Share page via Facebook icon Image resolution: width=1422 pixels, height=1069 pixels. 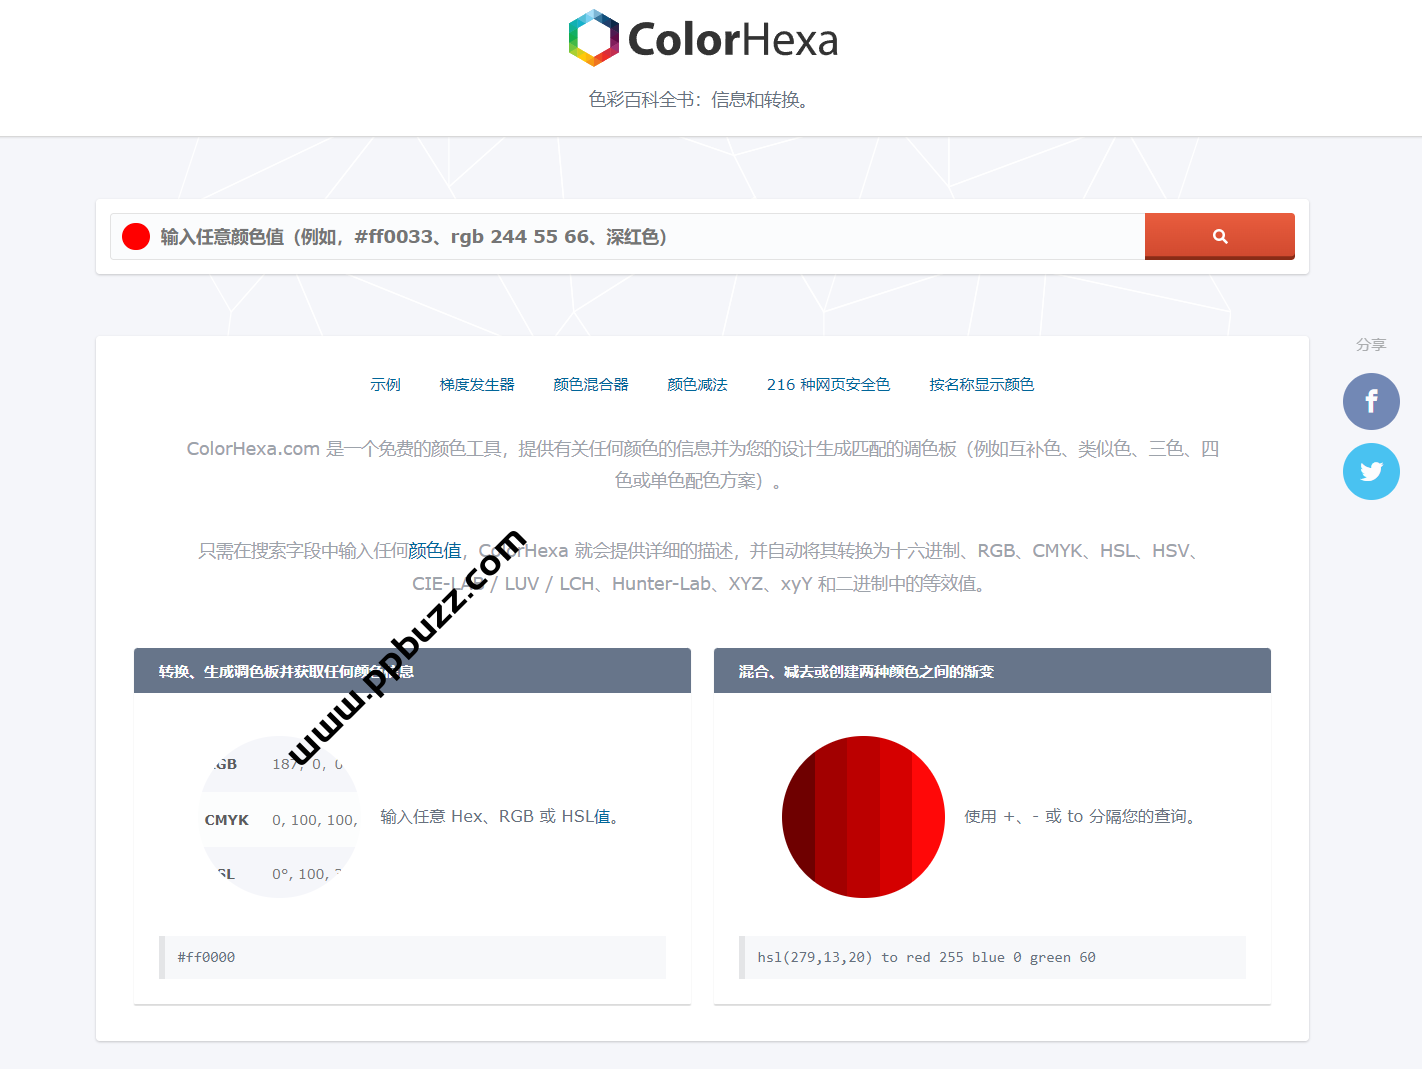click(1371, 401)
